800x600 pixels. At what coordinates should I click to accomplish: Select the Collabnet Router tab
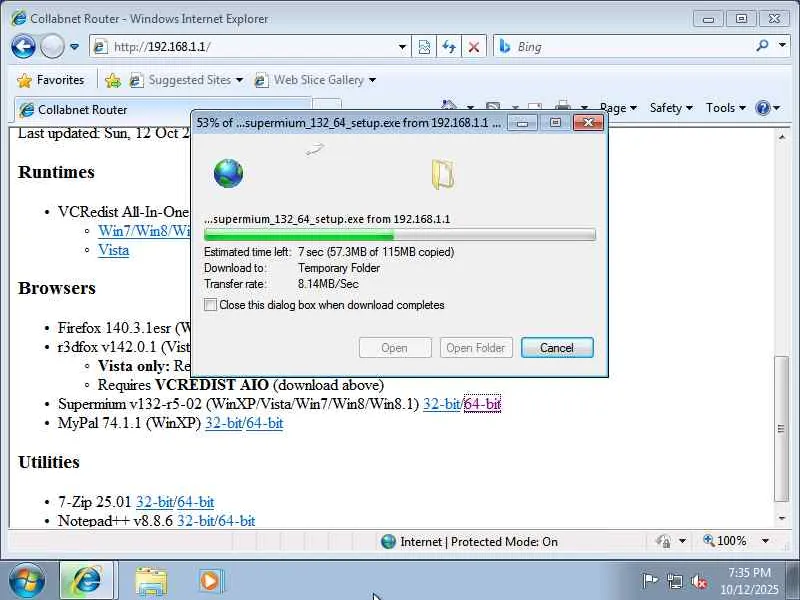point(162,110)
